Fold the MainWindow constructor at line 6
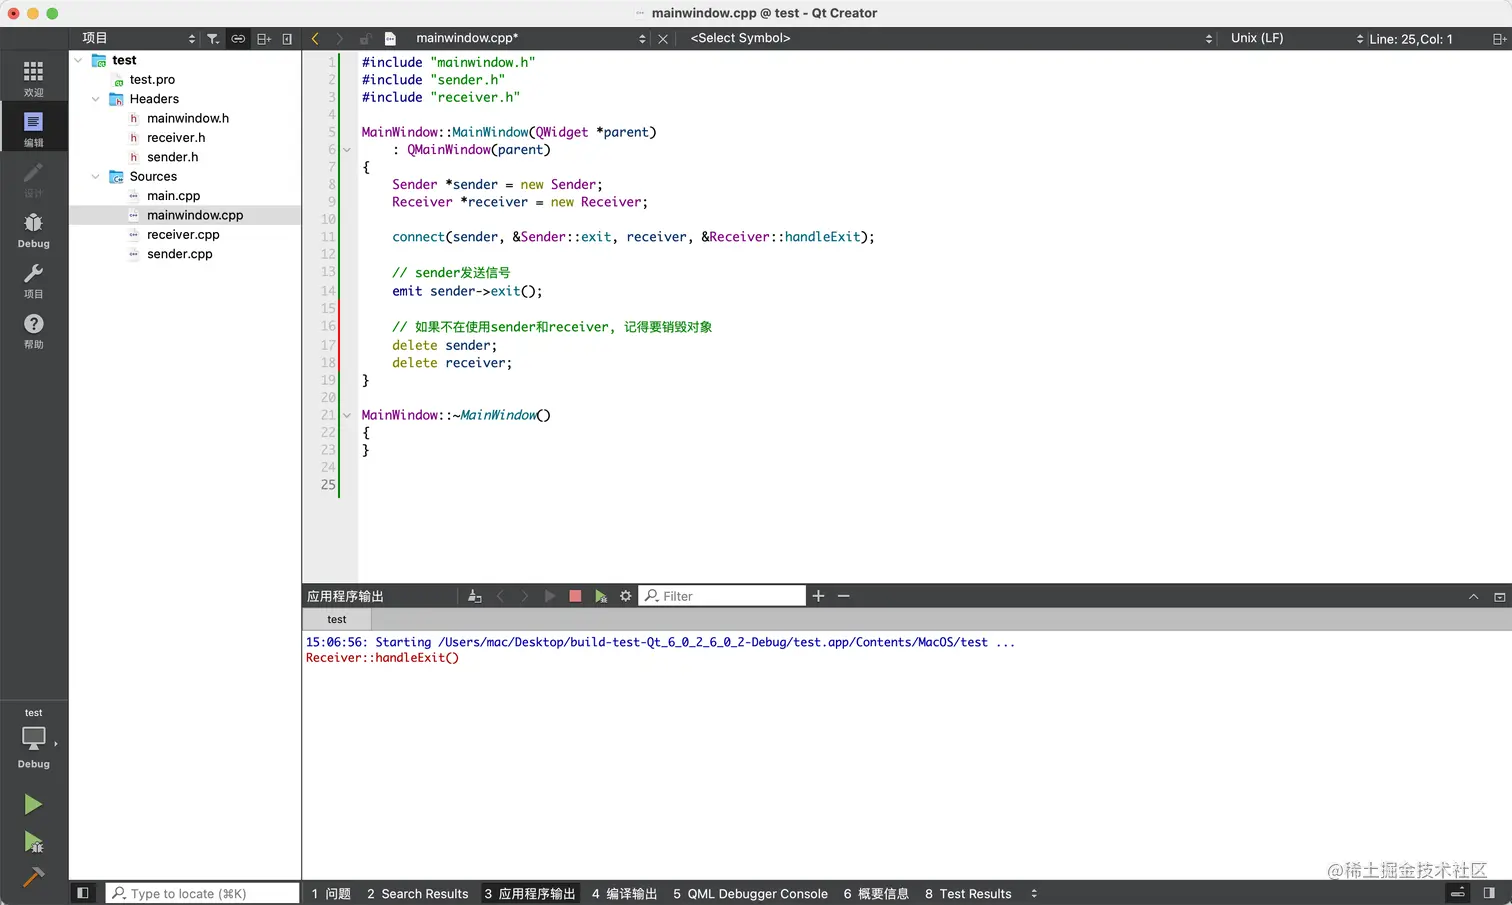Image resolution: width=1512 pixels, height=905 pixels. tap(347, 150)
